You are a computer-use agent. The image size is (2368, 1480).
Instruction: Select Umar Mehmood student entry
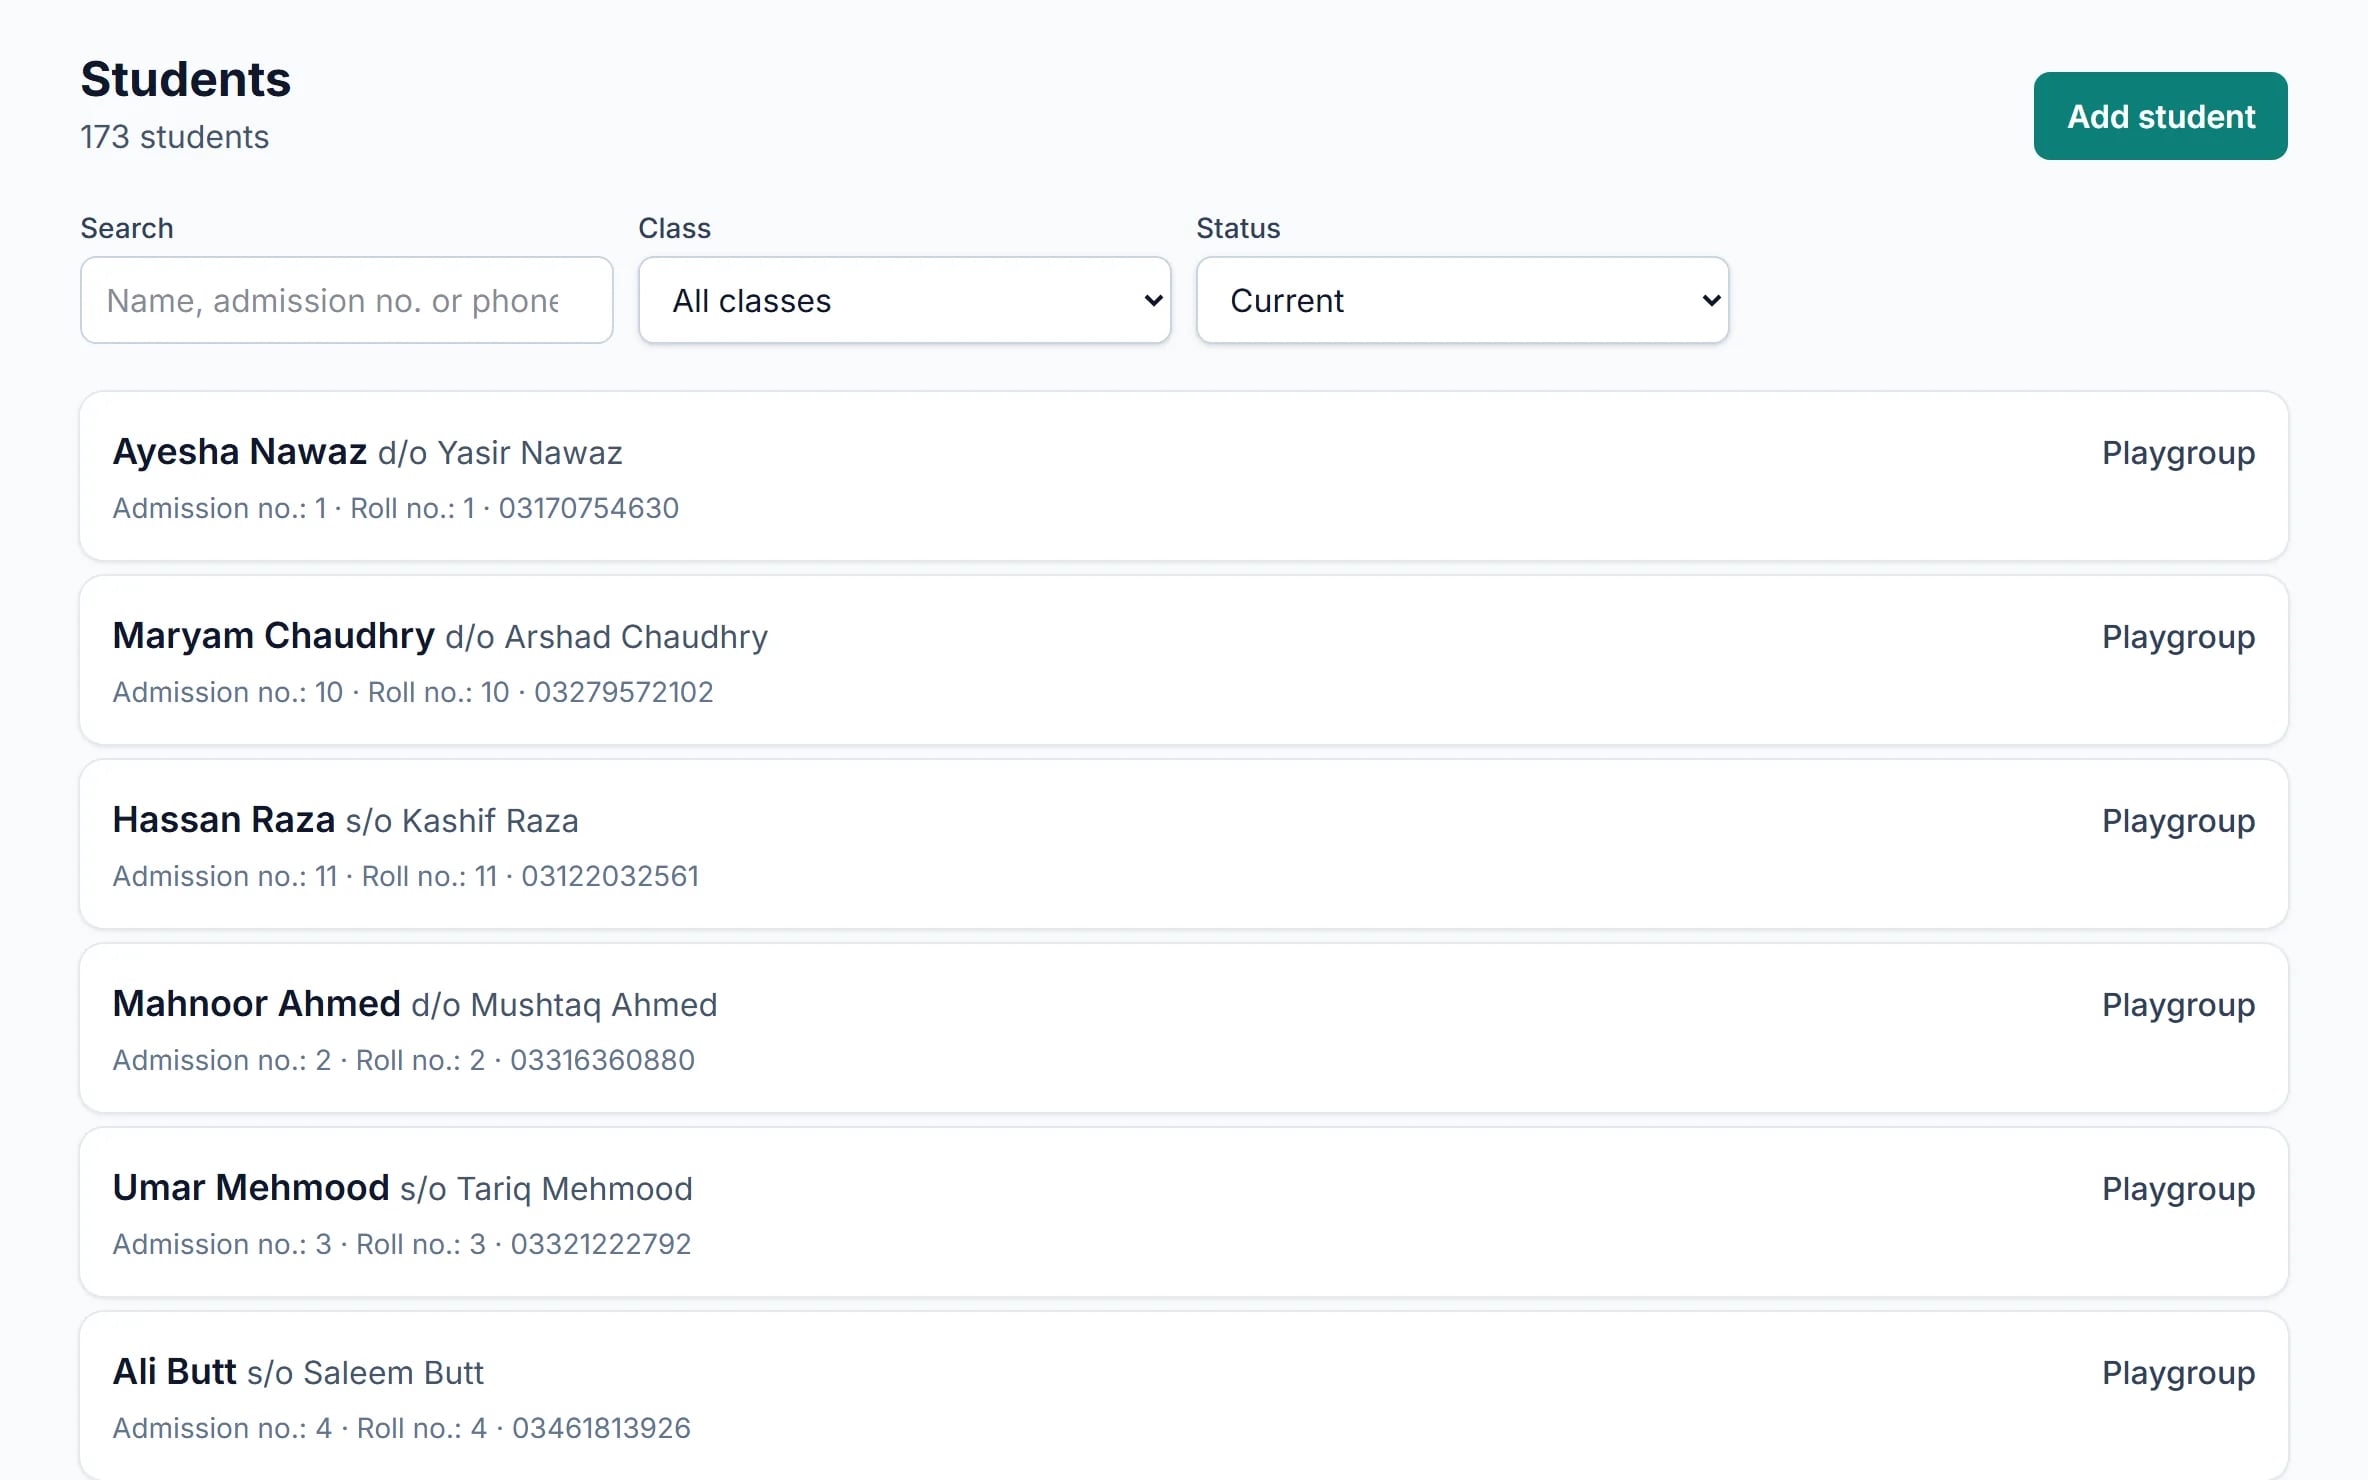coord(1184,1212)
